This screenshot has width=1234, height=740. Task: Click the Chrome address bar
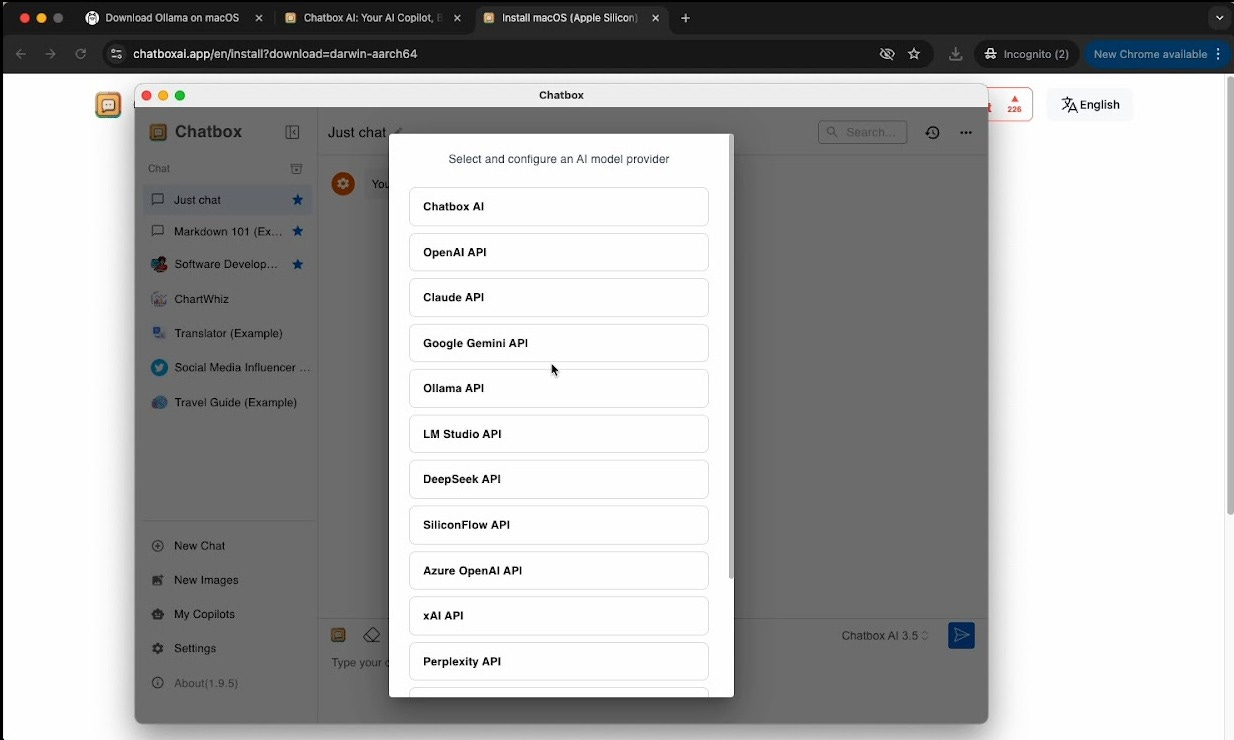tap(500, 54)
